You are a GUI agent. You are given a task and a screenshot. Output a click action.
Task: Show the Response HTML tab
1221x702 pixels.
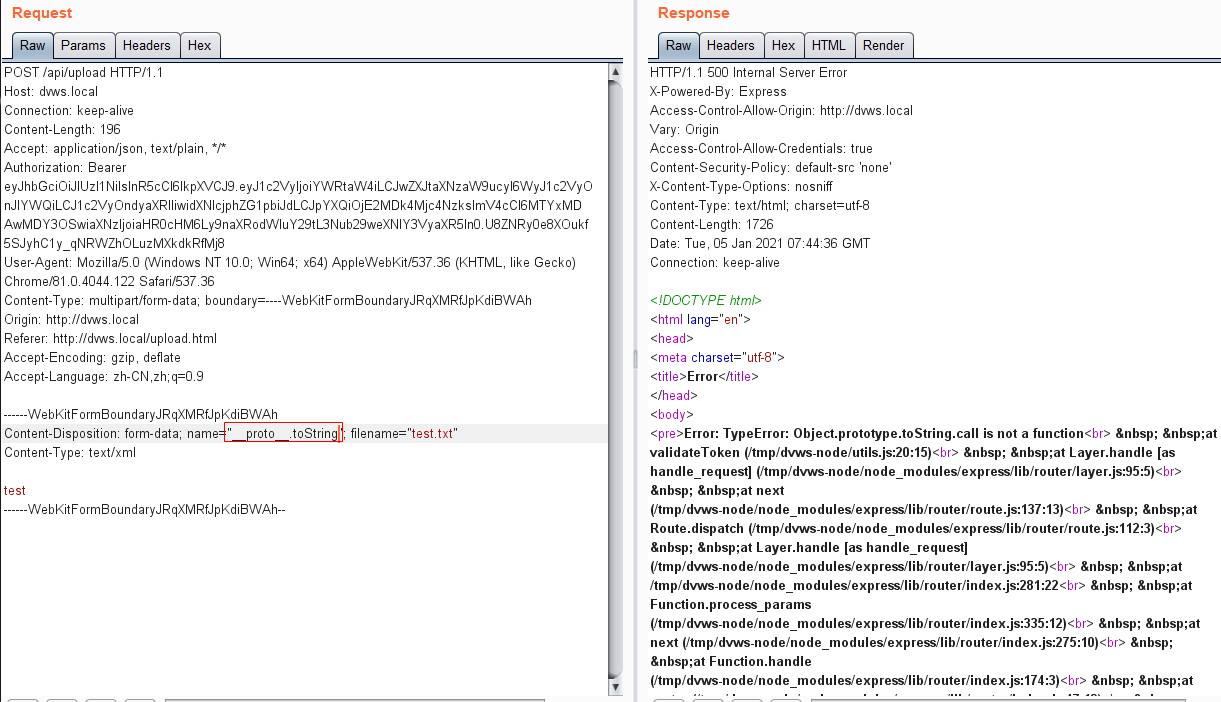click(828, 45)
